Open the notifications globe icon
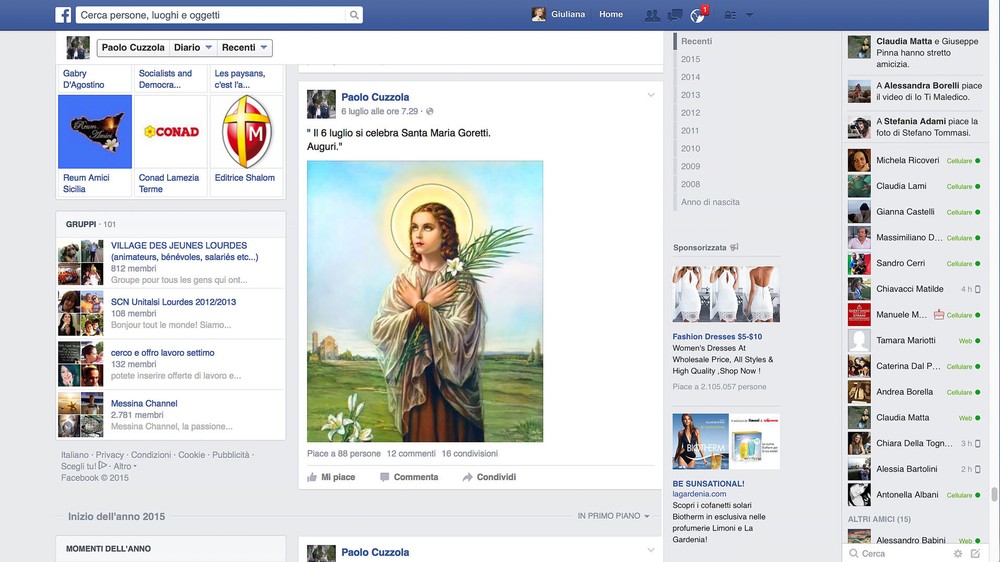1000x562 pixels. 698,15
